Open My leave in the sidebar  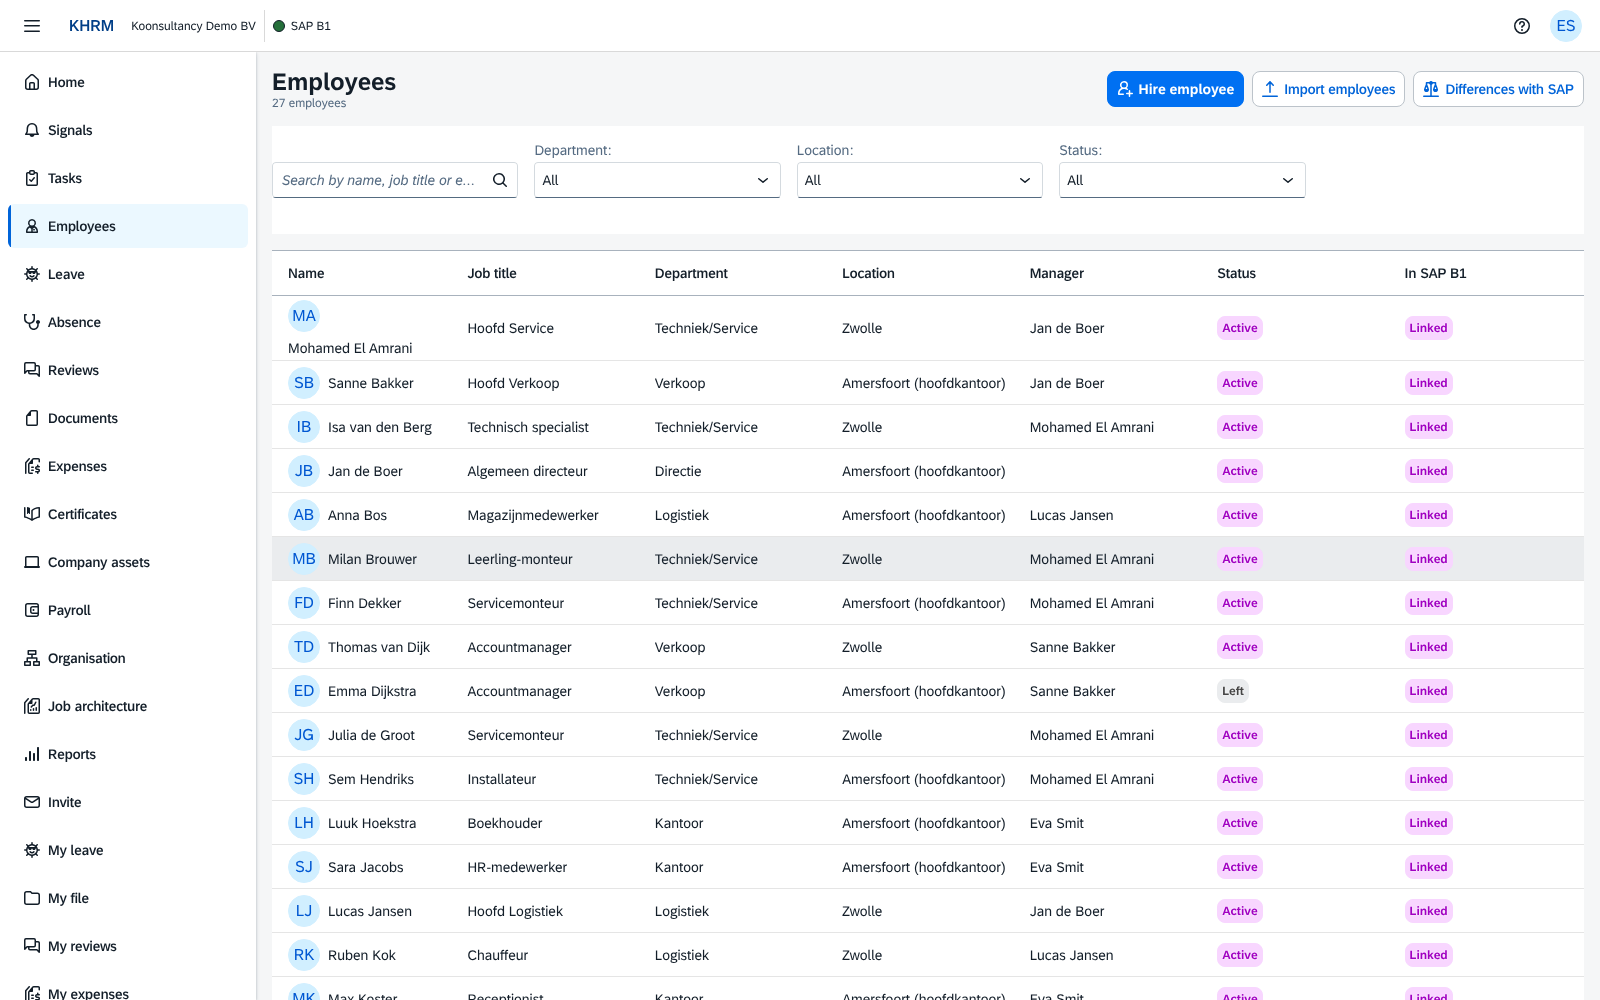pos(128,850)
